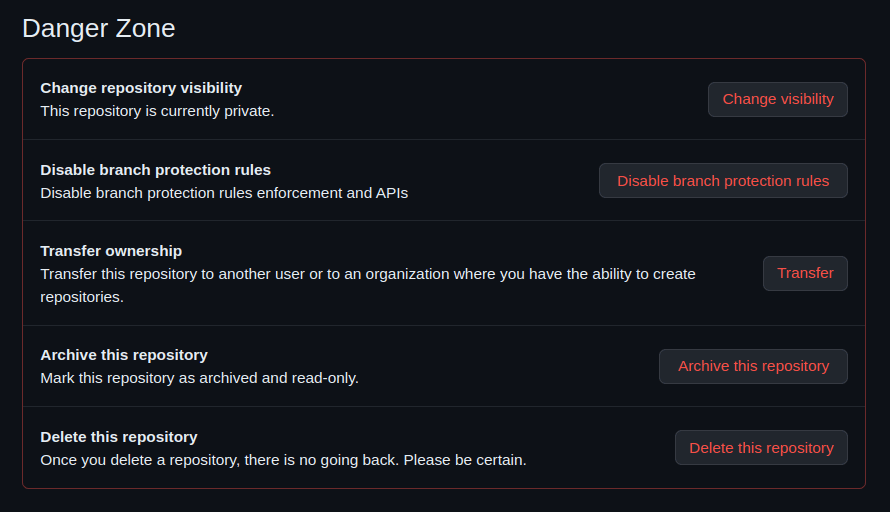This screenshot has height=512, width=890.
Task: Click the branch protection enforcement and APIs description
Action: (224, 193)
